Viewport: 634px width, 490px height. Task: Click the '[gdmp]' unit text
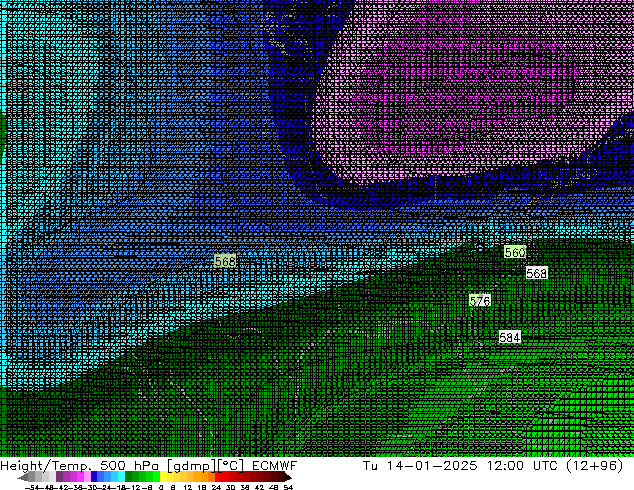coord(191,466)
